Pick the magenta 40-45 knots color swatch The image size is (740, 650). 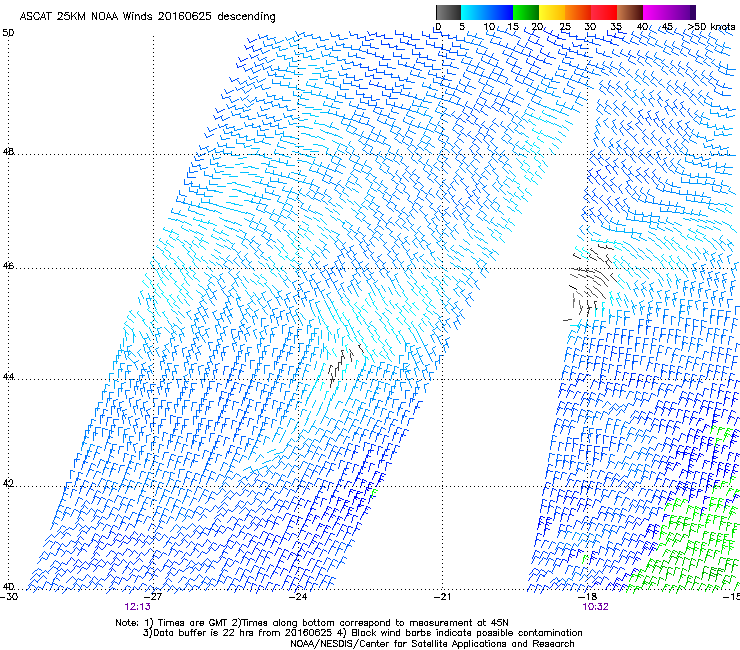pos(656,12)
